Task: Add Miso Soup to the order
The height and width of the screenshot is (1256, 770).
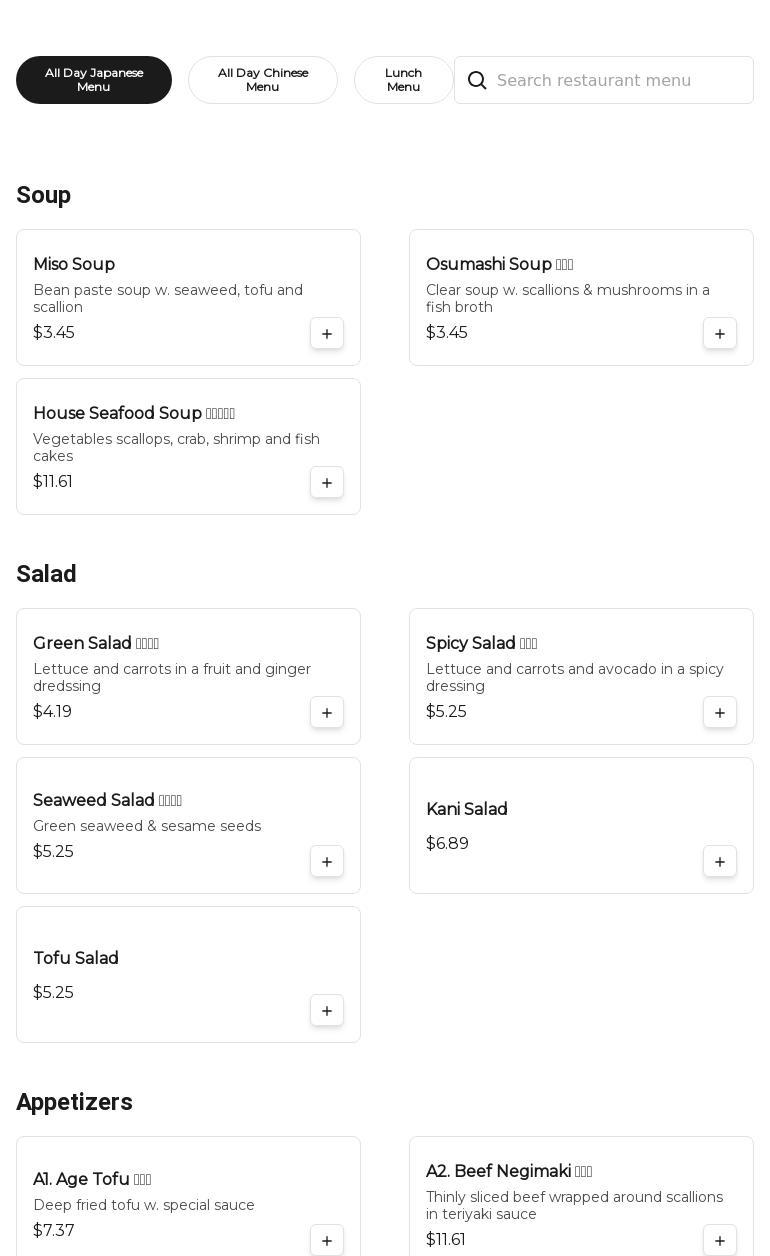Action: [x=327, y=333]
